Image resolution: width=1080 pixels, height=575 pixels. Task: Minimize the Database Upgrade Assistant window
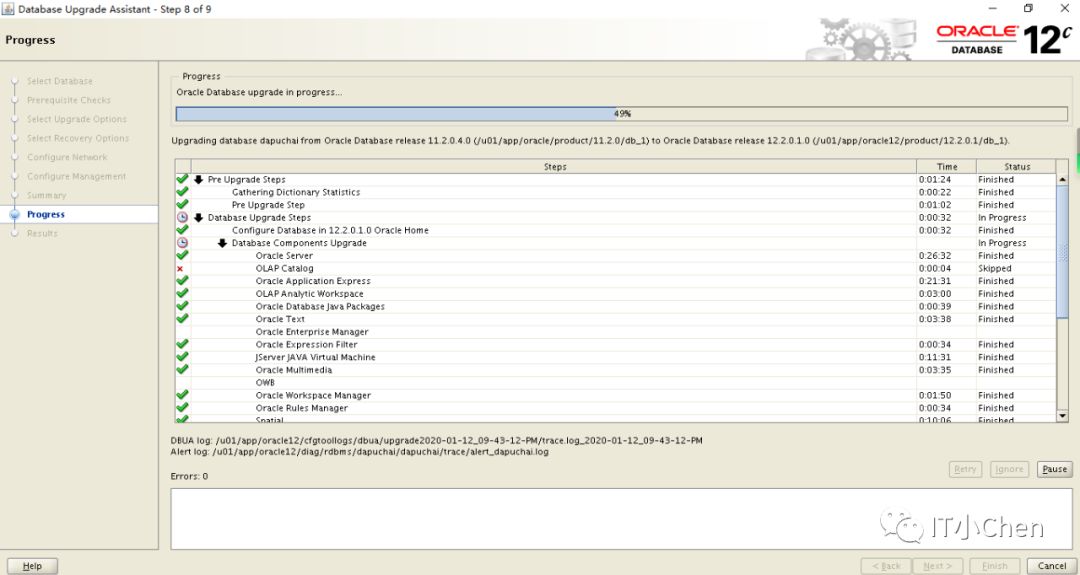(x=993, y=8)
